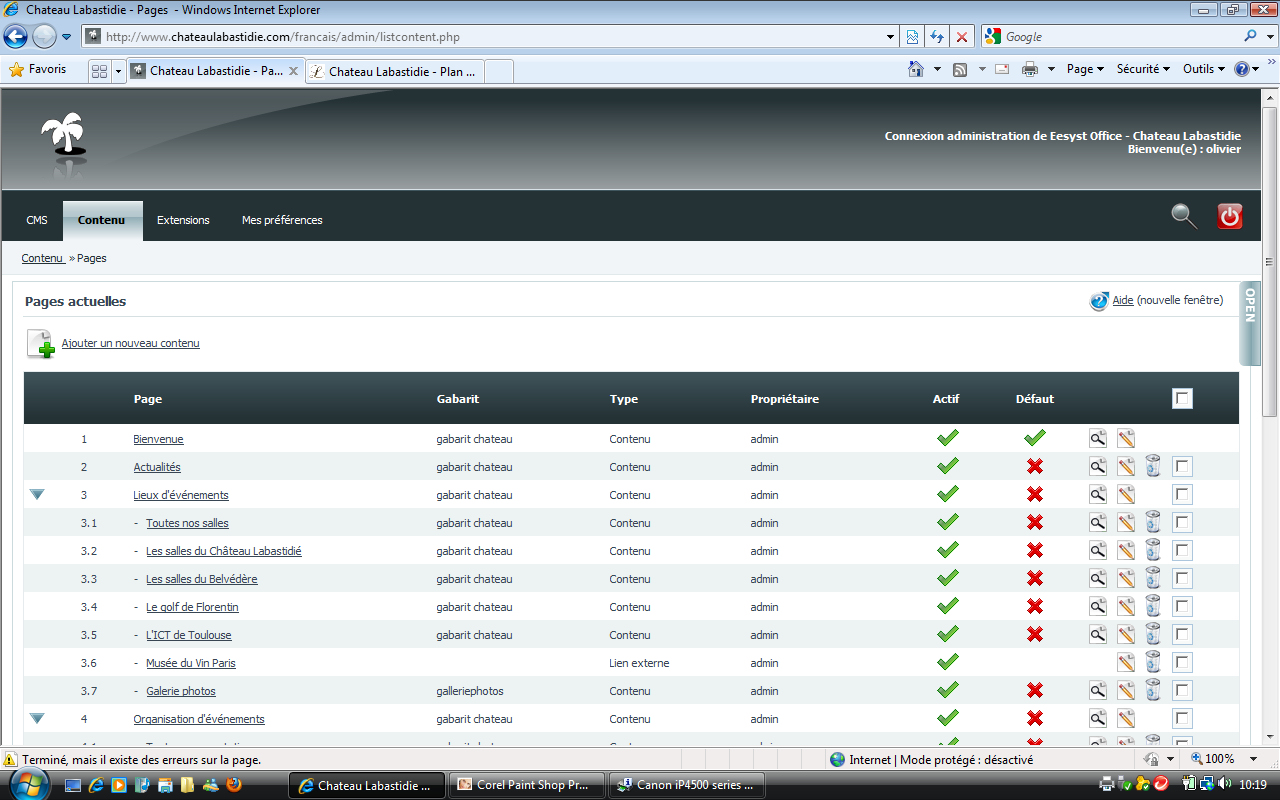The height and width of the screenshot is (800, 1280).
Task: Open the Bienvenue page link
Action: coord(158,439)
